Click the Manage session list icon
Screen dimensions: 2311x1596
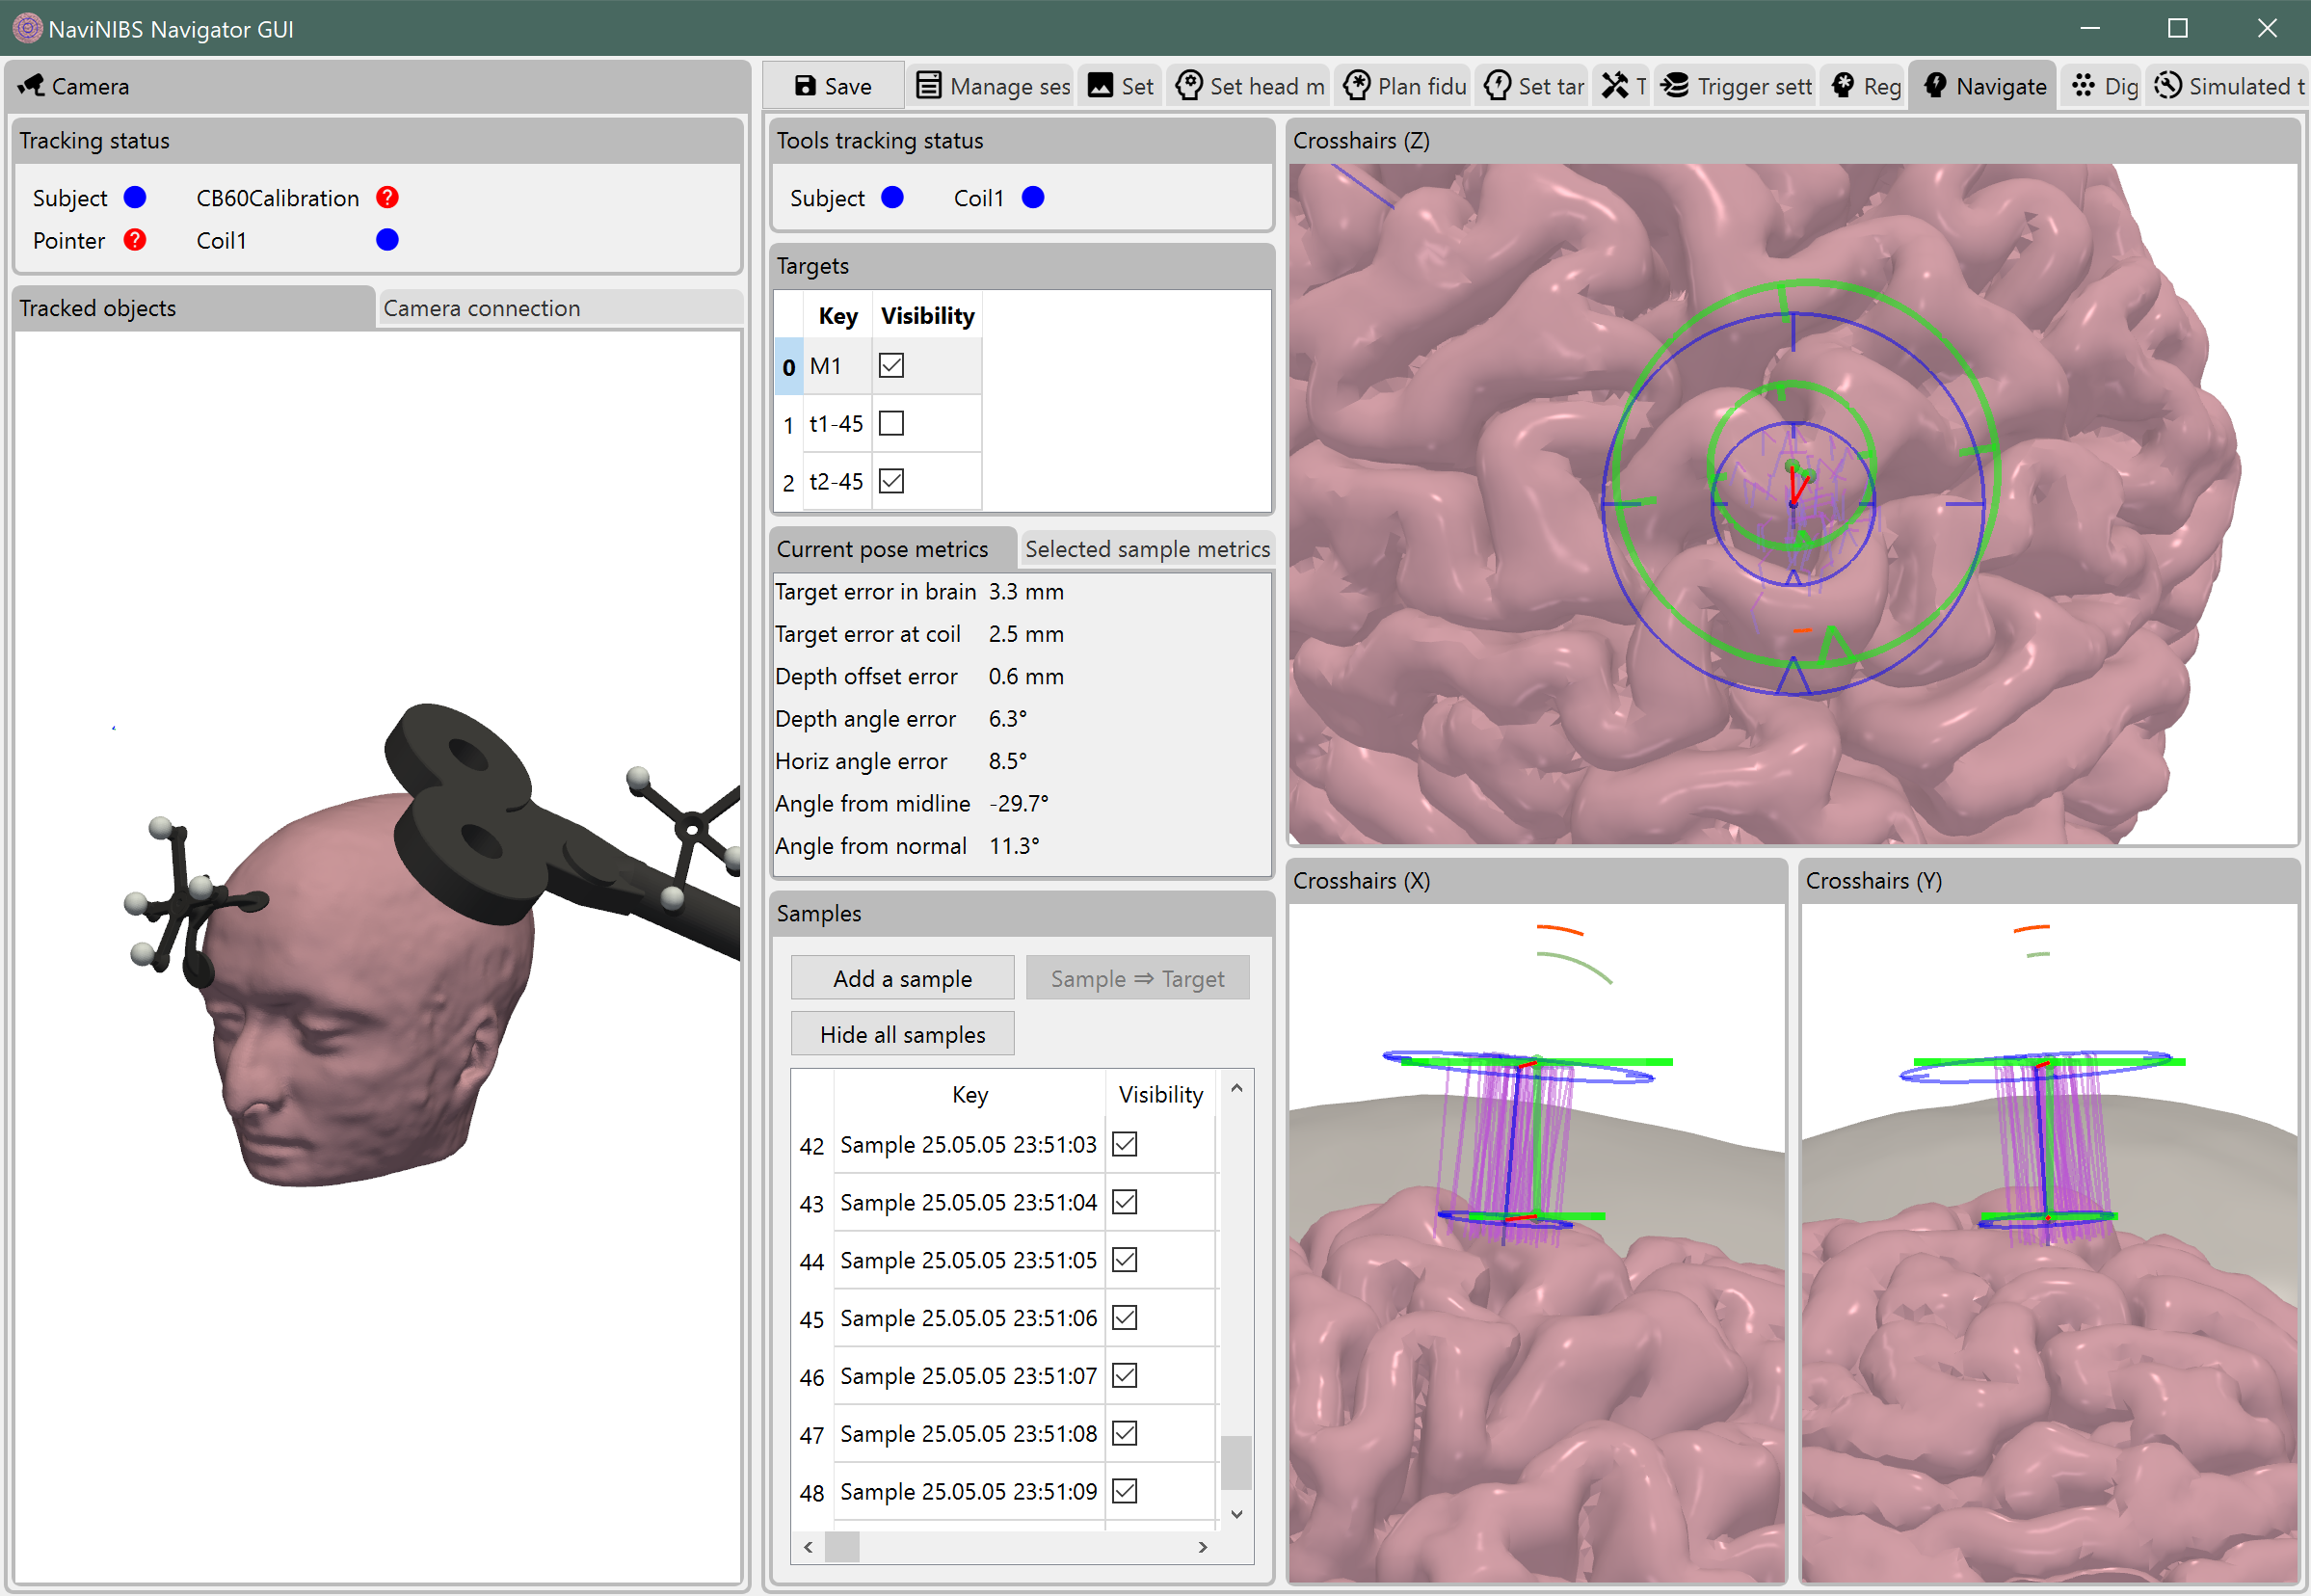[929, 86]
